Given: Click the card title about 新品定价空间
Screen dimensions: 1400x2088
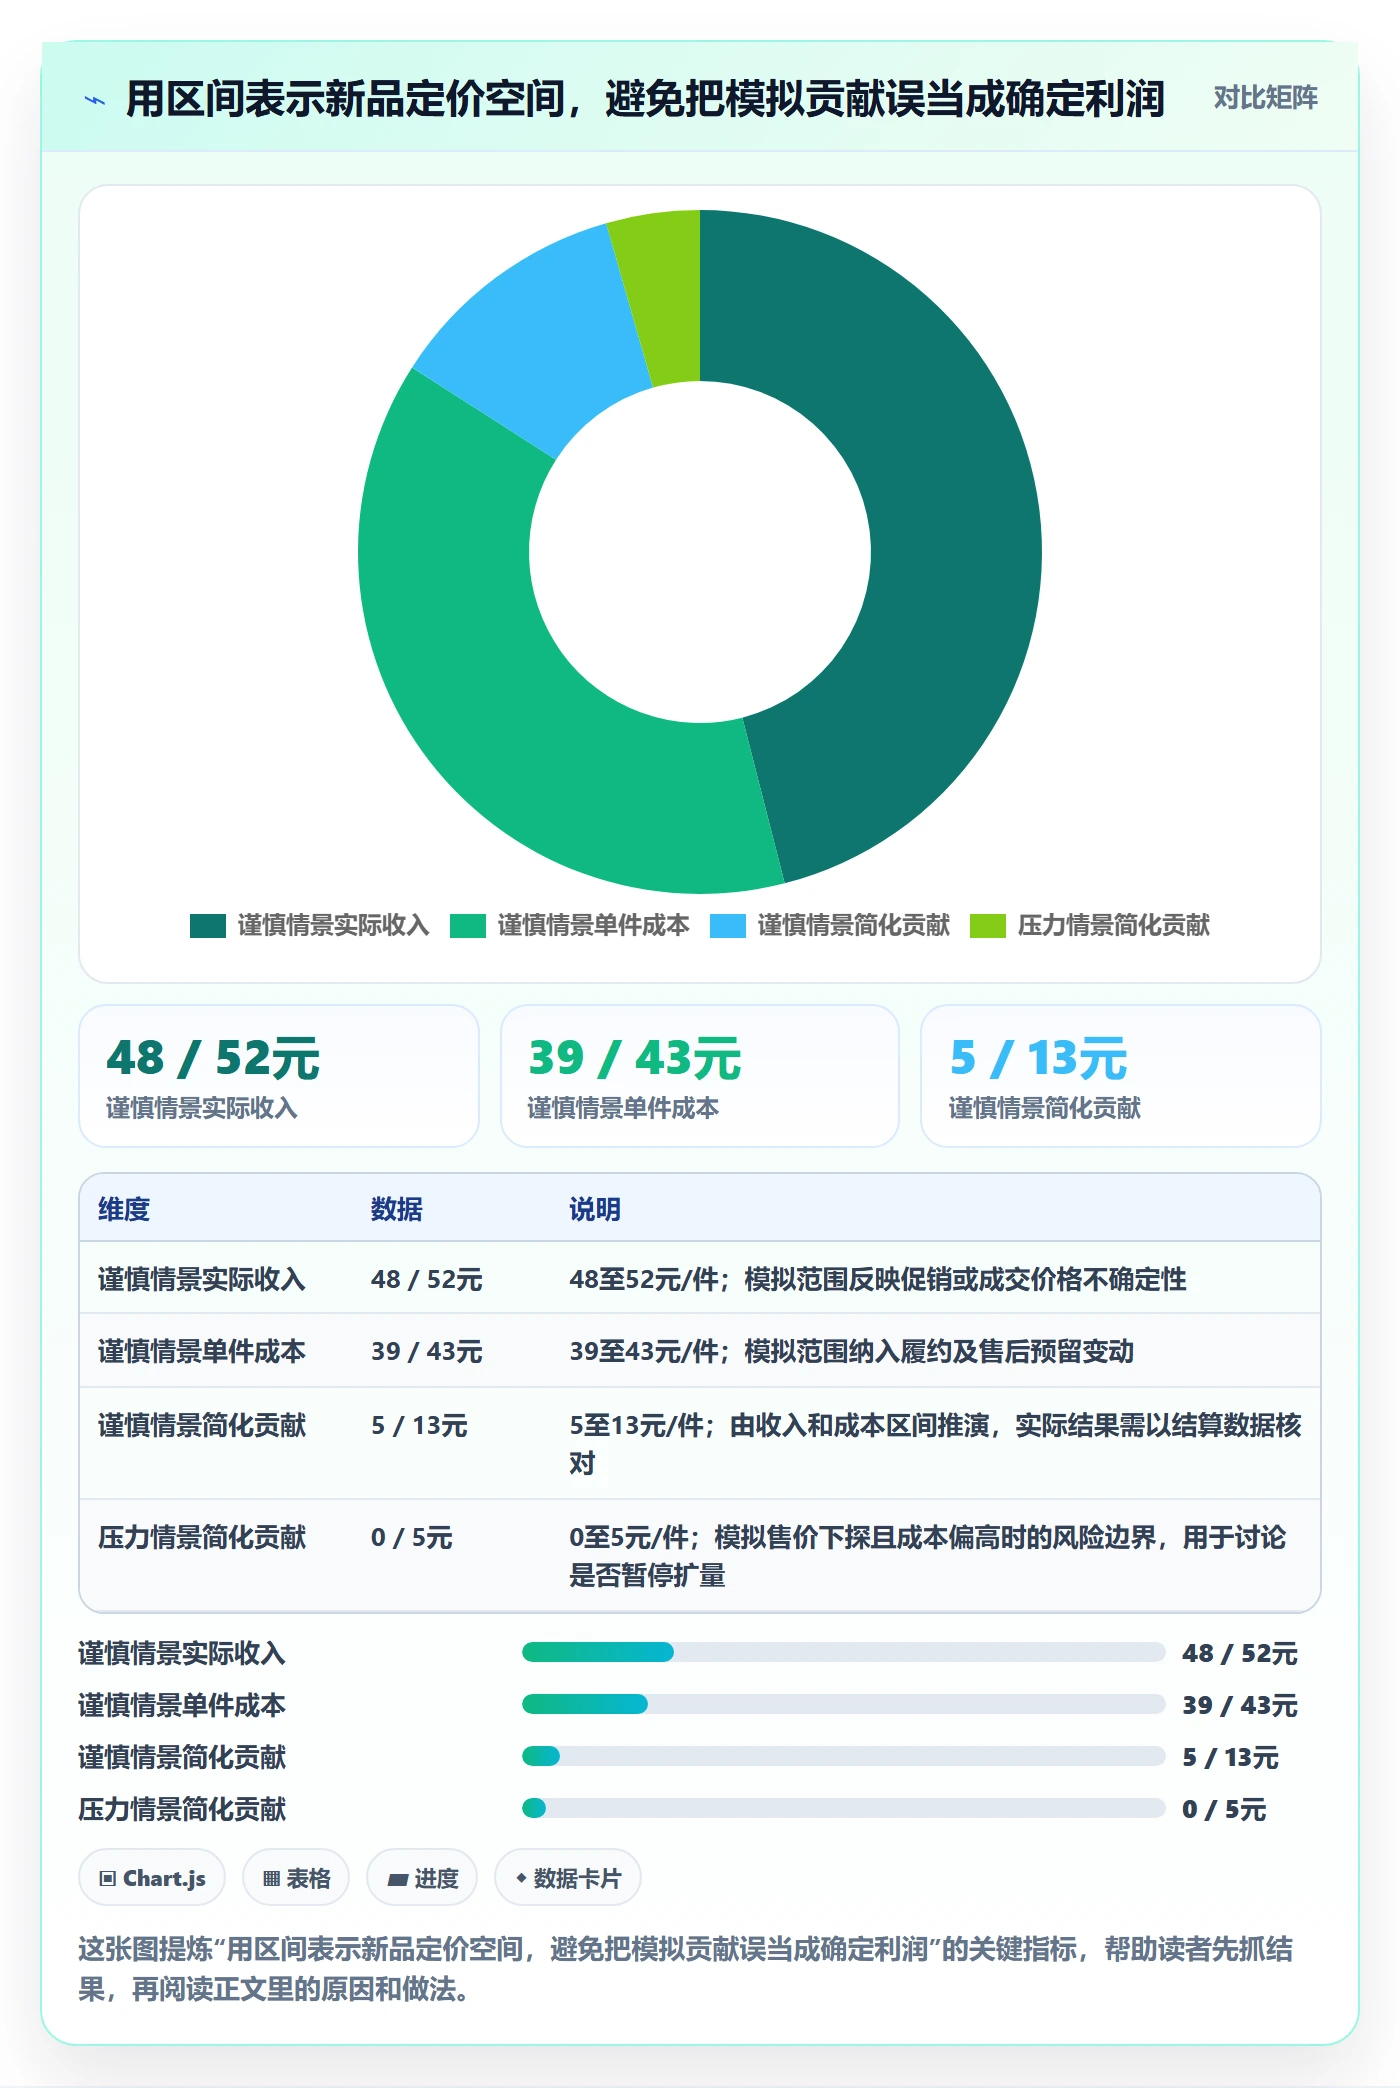Looking at the screenshot, I should [645, 99].
